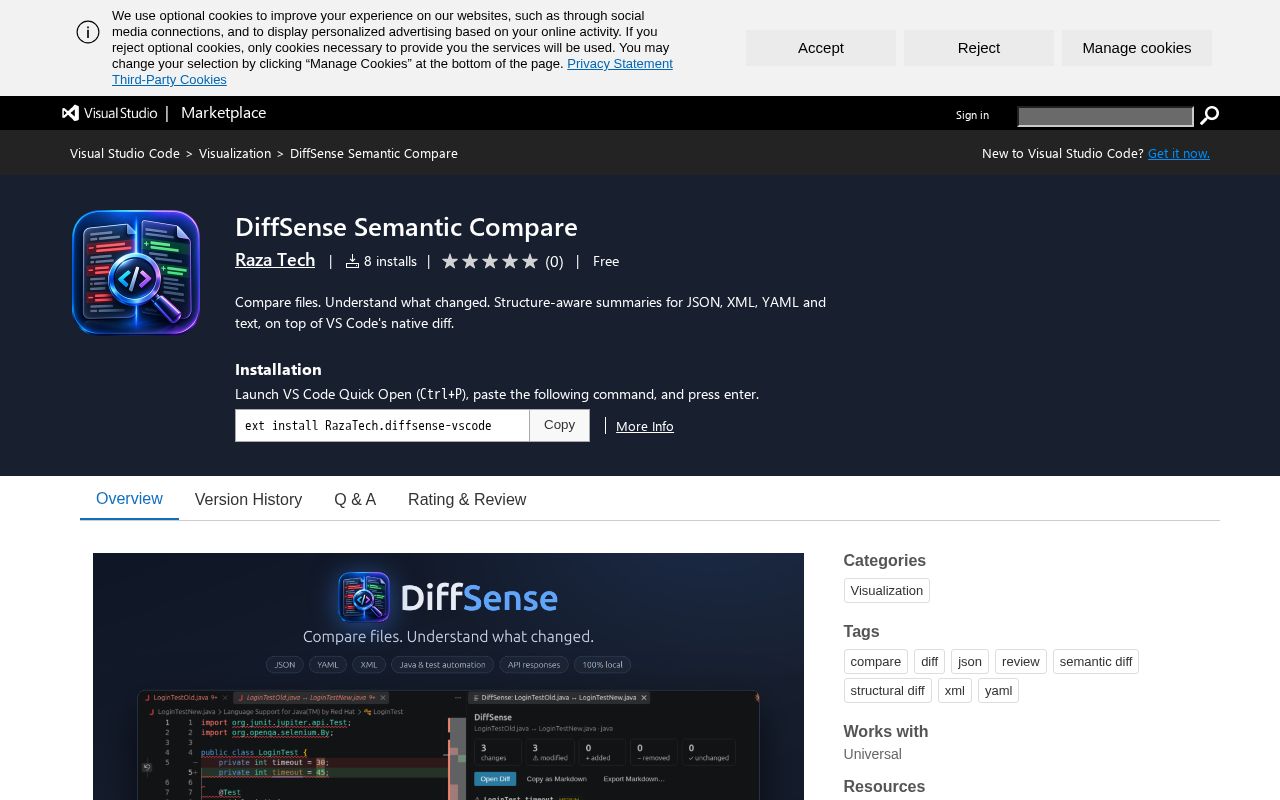1280x800 pixels.
Task: Open Raza Tech publisher page
Action: tap(275, 260)
